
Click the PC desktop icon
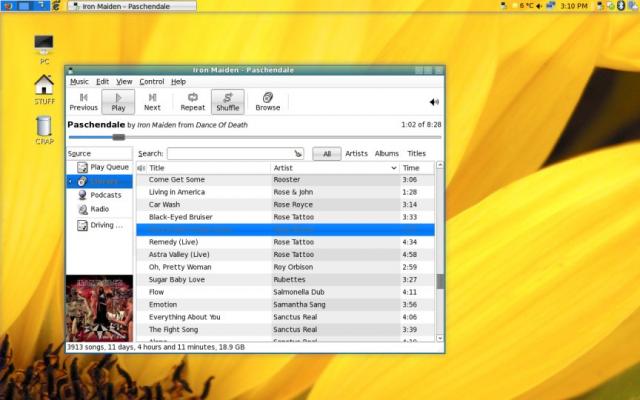coord(44,50)
